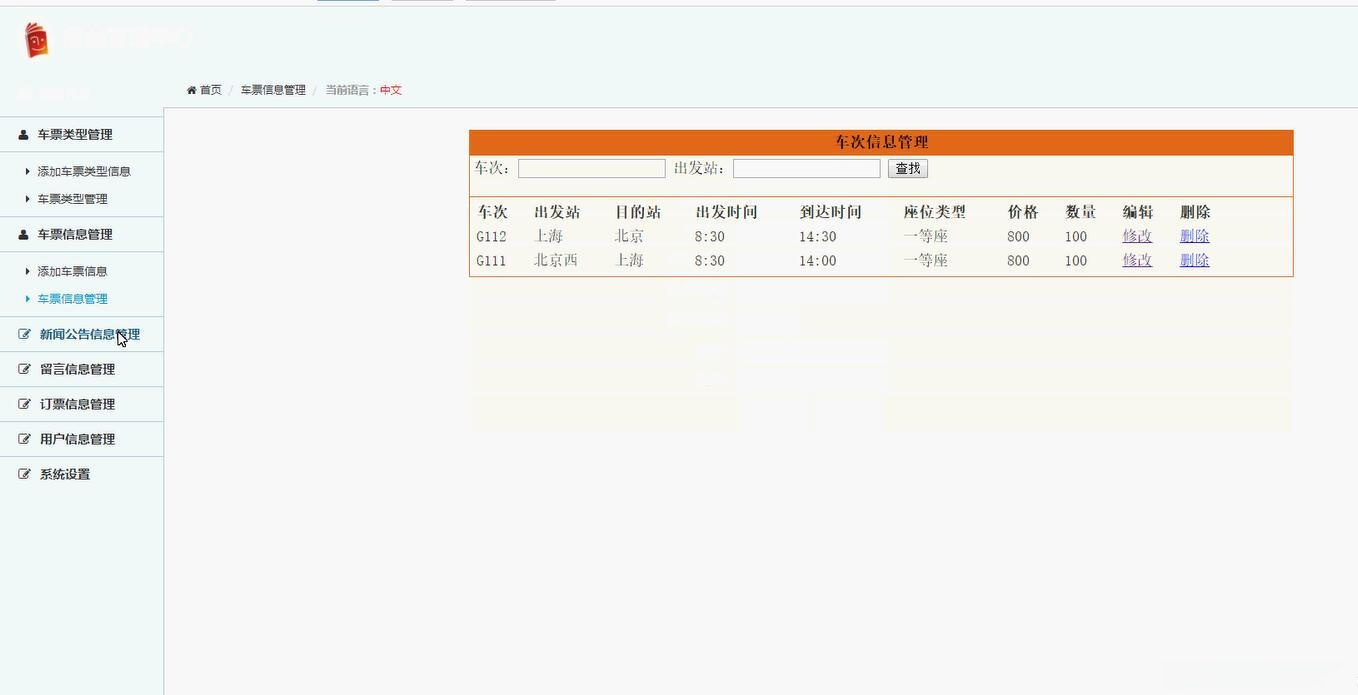Click 修改 link for train G111

coord(1137,260)
